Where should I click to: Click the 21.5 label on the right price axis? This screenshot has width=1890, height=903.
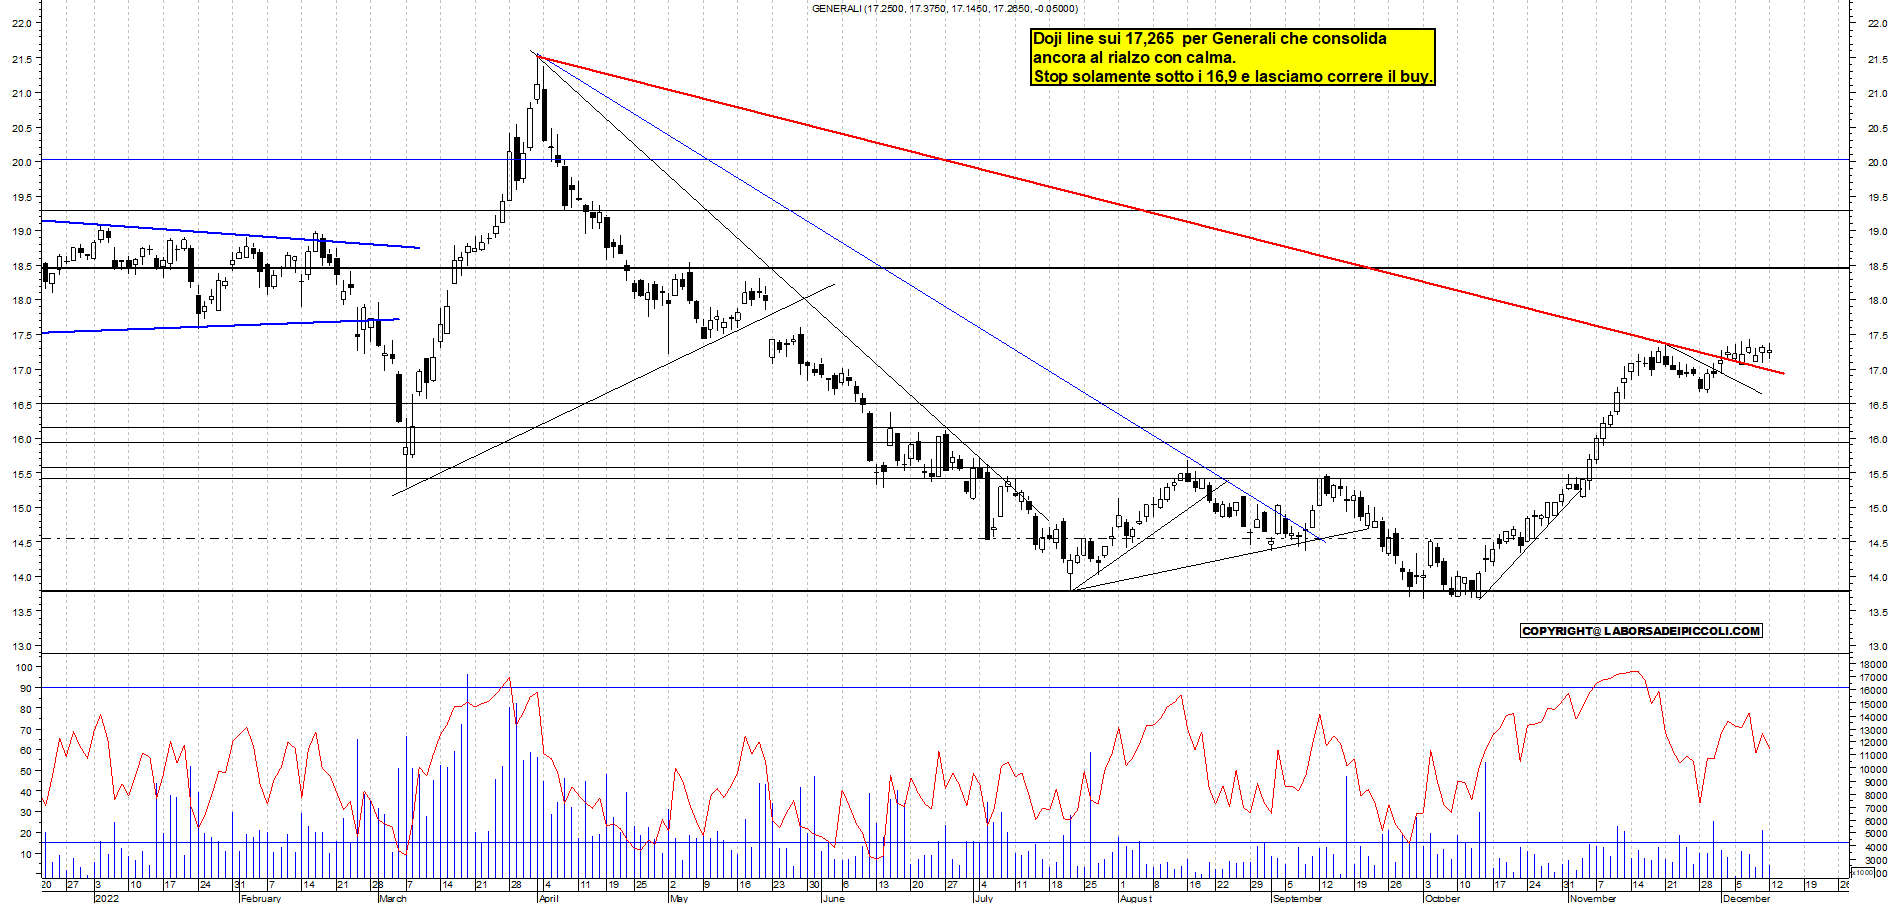click(1877, 59)
